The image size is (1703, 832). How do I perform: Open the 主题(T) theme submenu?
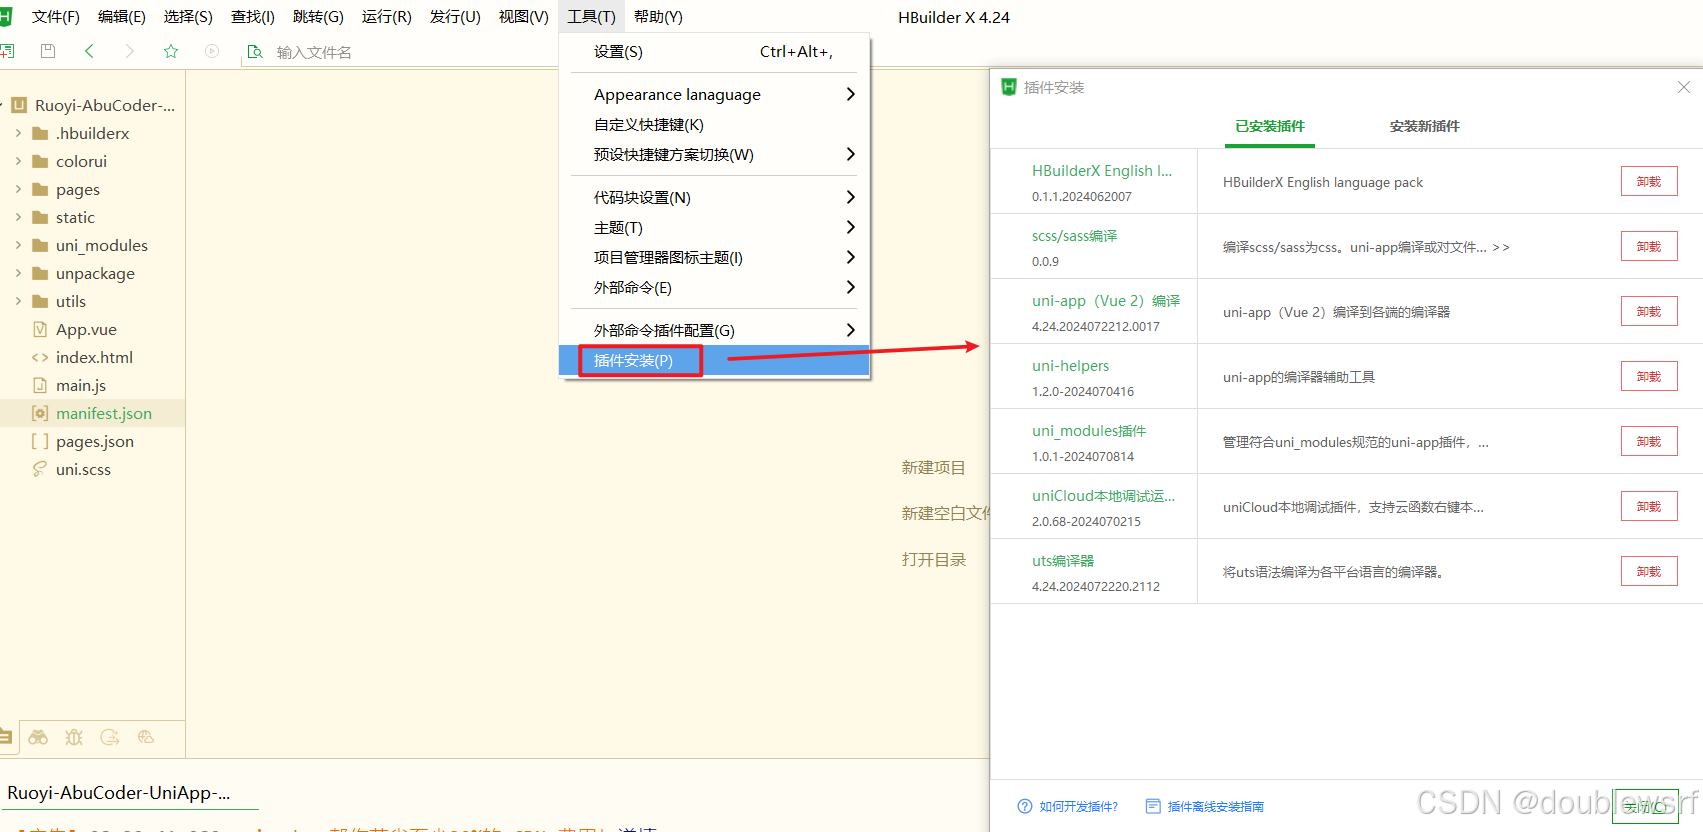714,228
